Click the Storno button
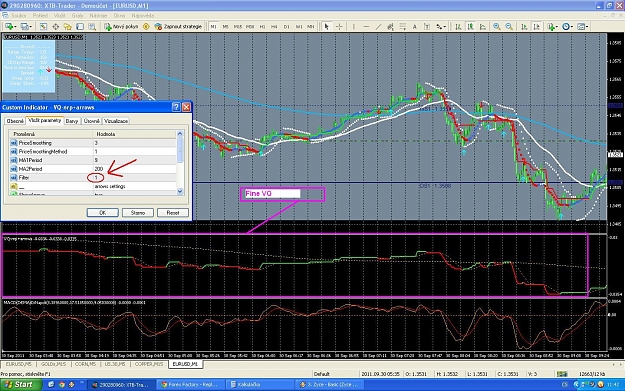Screen dimensions: 625x391 138,213
